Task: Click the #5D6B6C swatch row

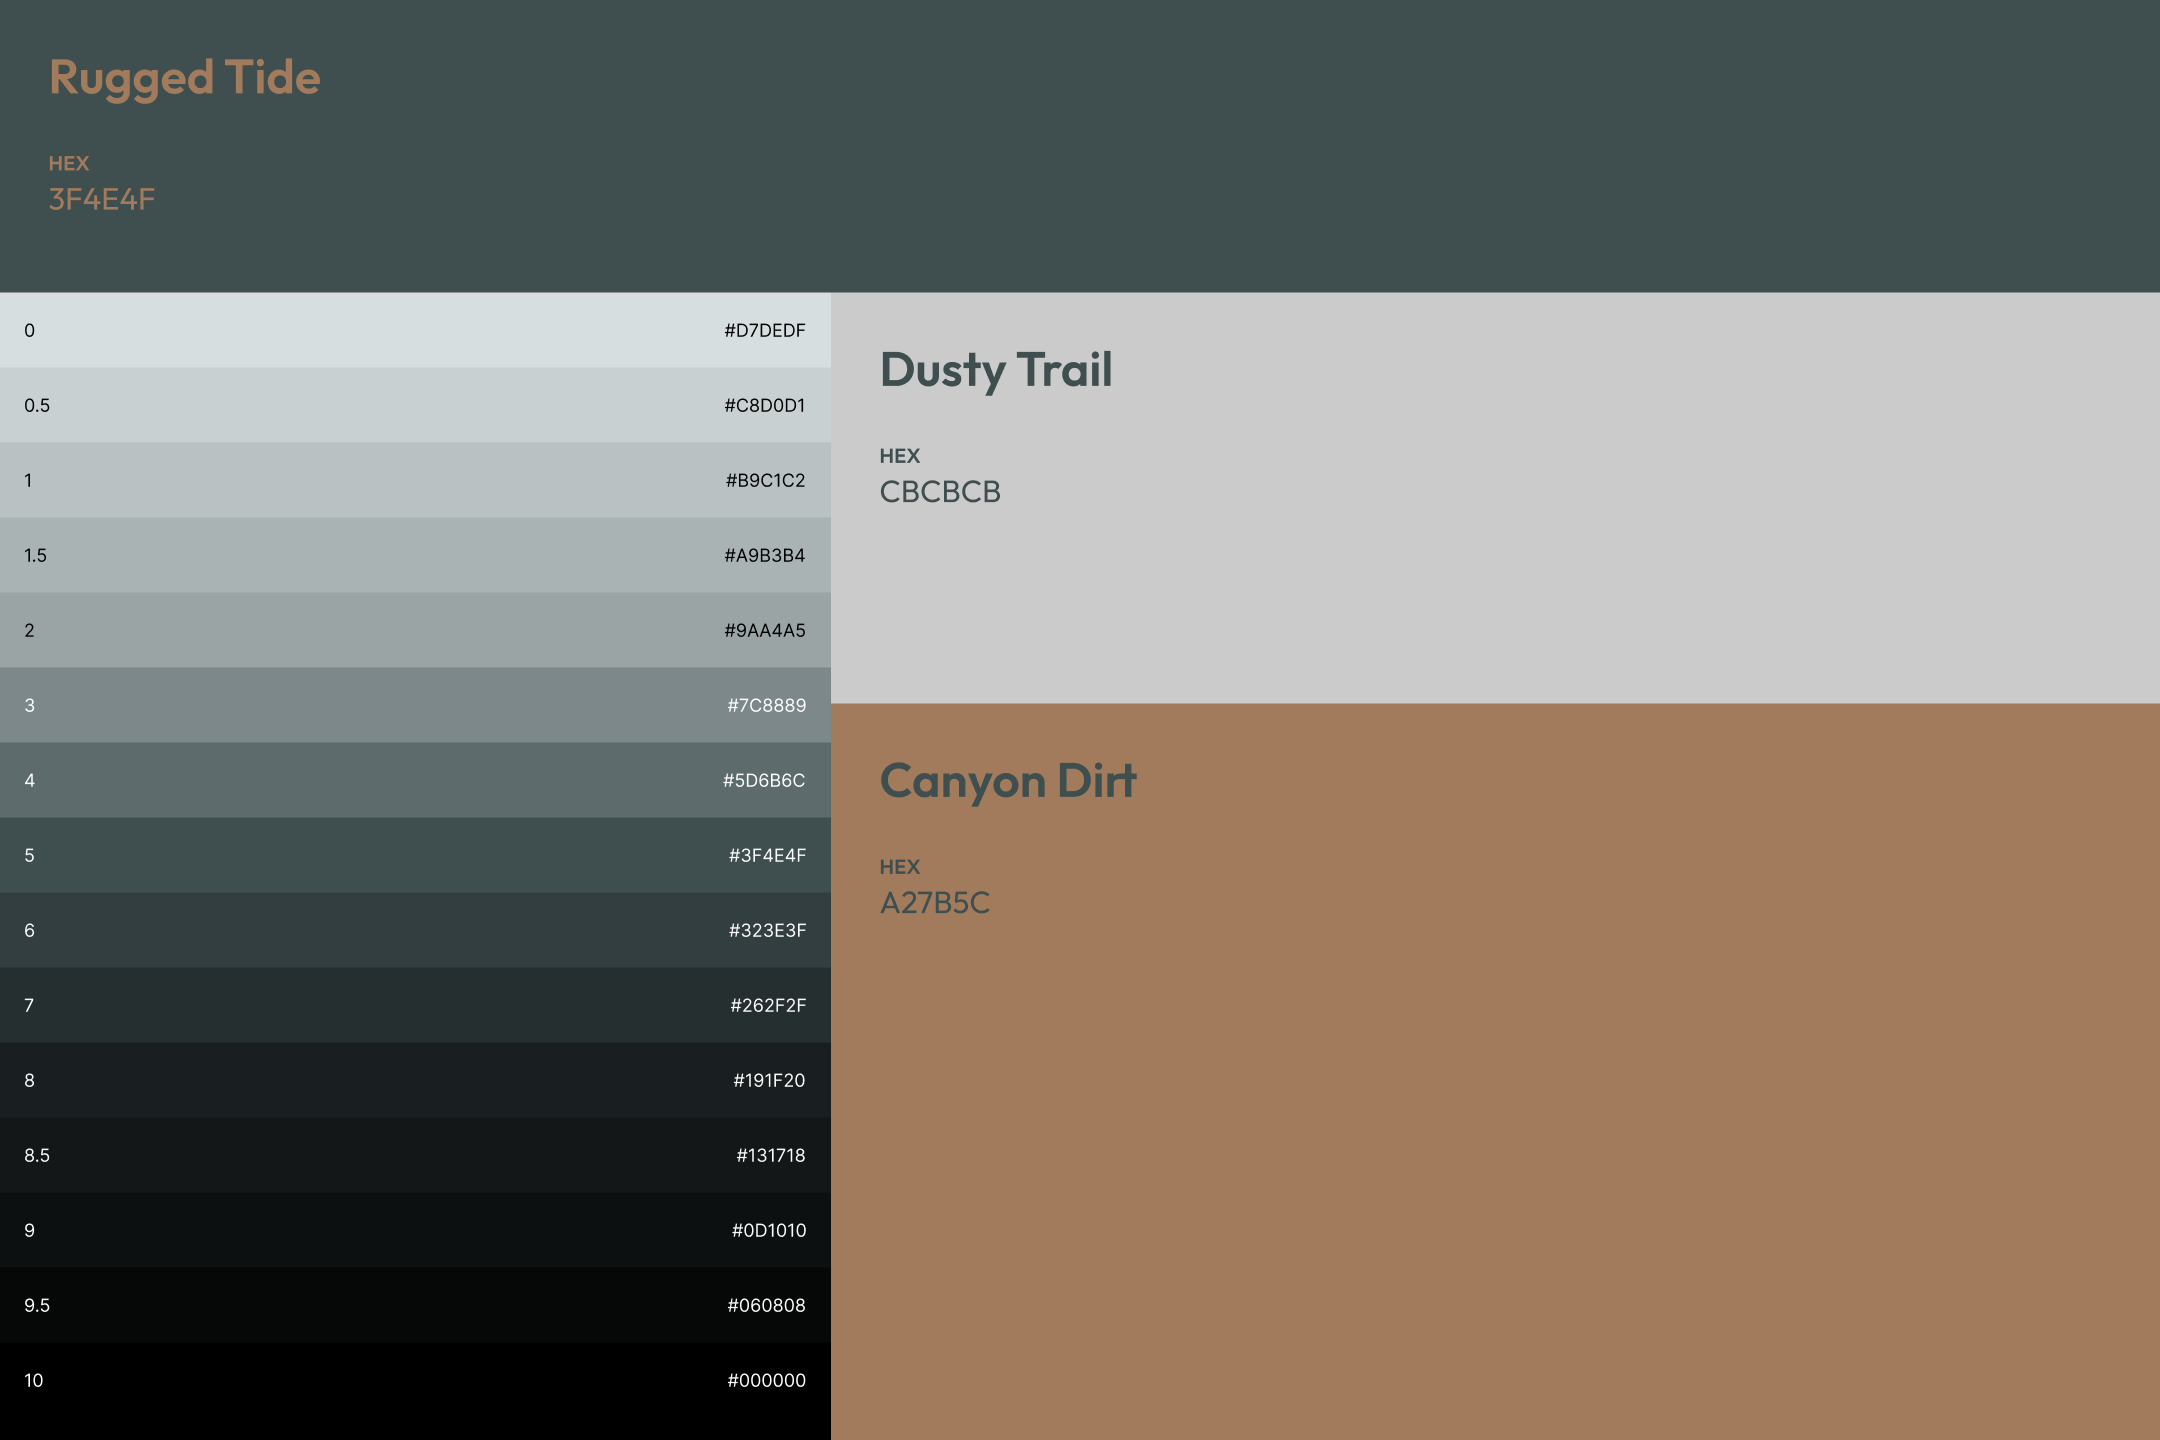Action: [415, 780]
